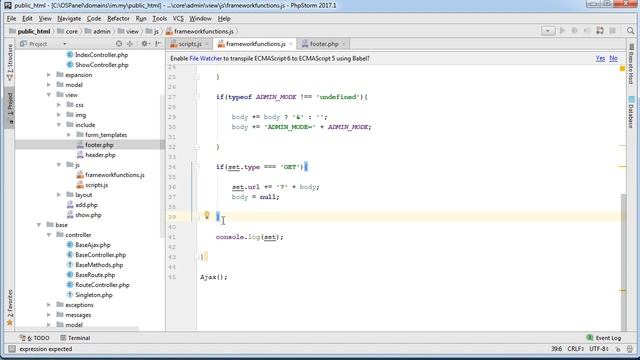
Task: Click the yellow lightbulb intention icon
Action: (207, 215)
